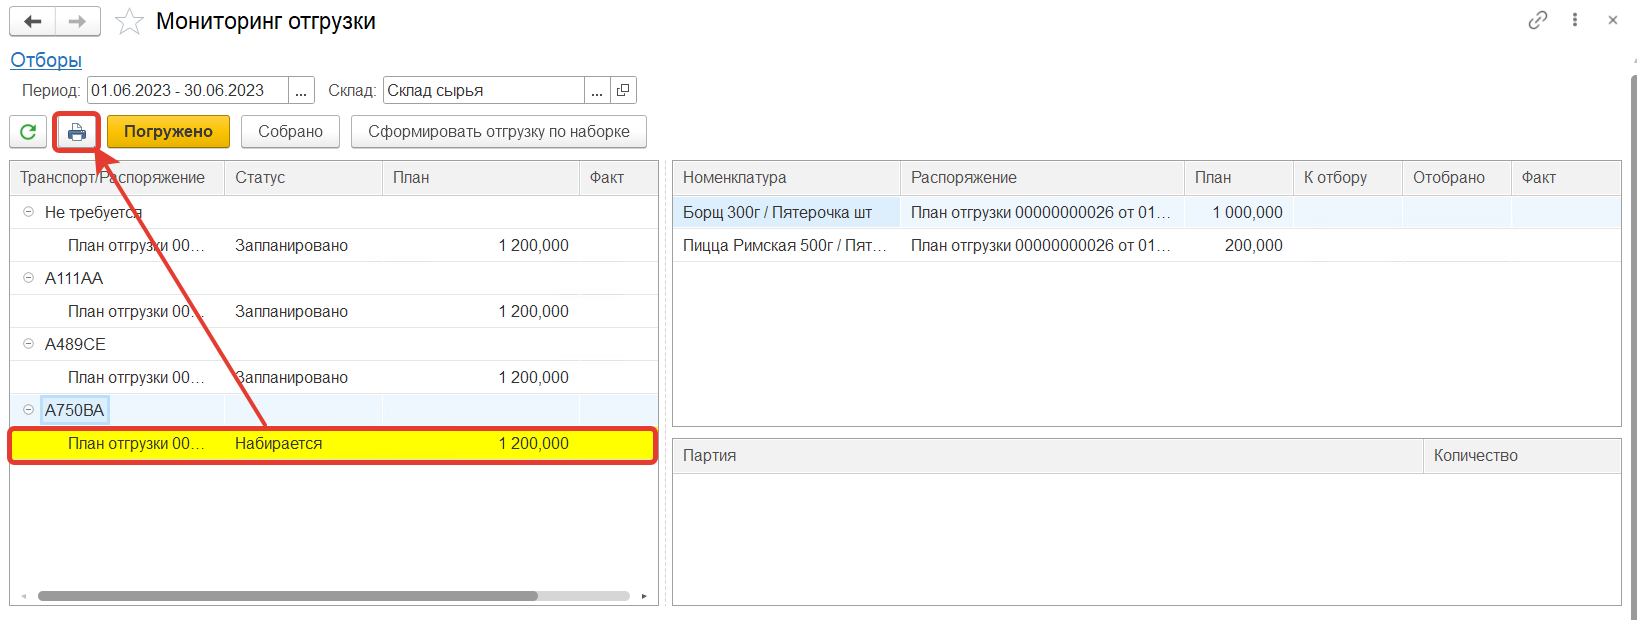1637x620 pixels.
Task: Collapse the A750BA transport group
Action: (28, 410)
